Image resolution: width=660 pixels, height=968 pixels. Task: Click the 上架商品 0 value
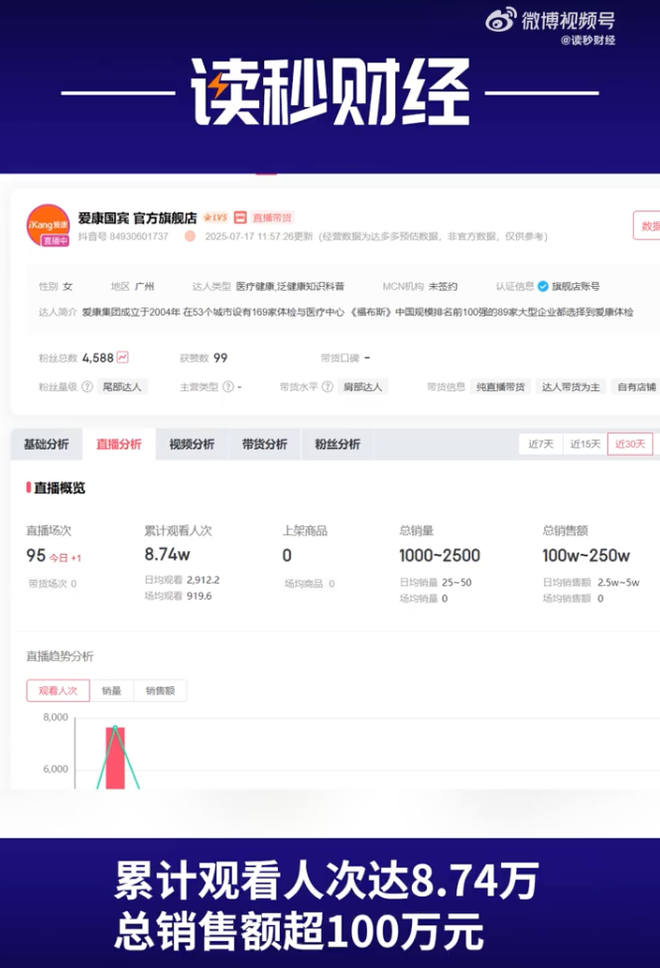pyautogui.click(x=287, y=556)
